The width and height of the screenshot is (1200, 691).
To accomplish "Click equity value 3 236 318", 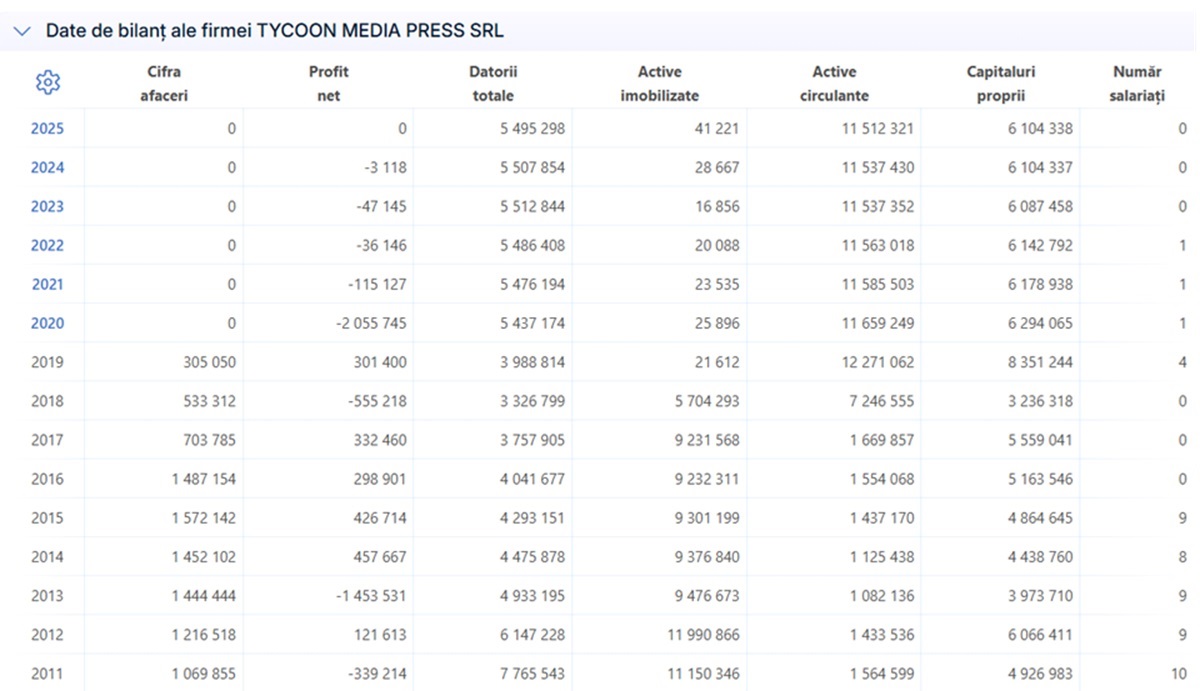I will click(x=1040, y=401).
